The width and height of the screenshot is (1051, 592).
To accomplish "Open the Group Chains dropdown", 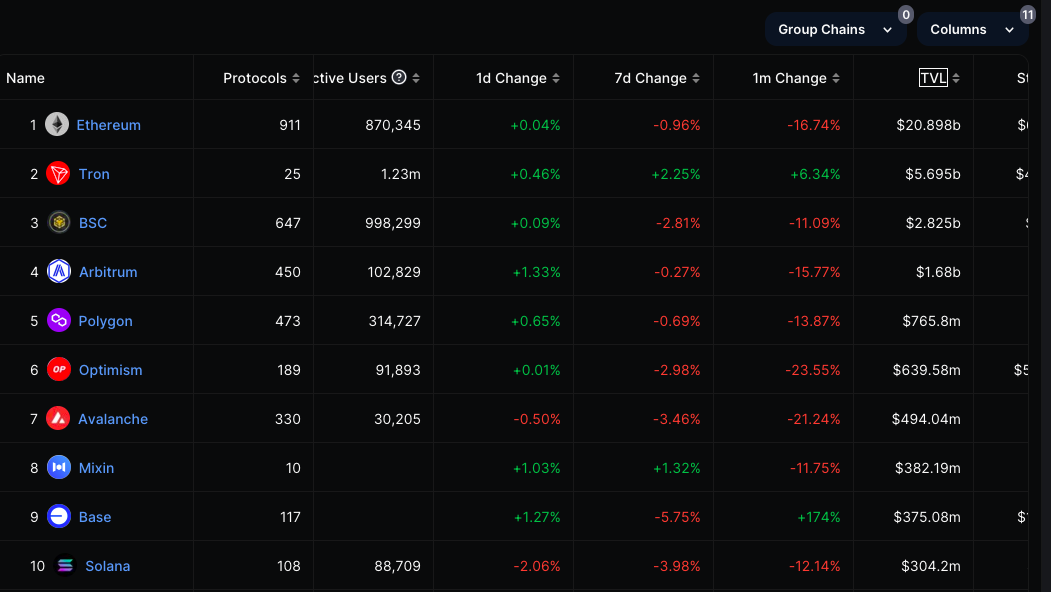I will tap(835, 30).
